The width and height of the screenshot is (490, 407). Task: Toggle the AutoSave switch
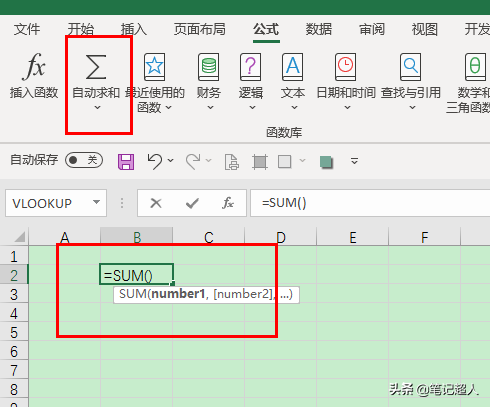(84, 160)
